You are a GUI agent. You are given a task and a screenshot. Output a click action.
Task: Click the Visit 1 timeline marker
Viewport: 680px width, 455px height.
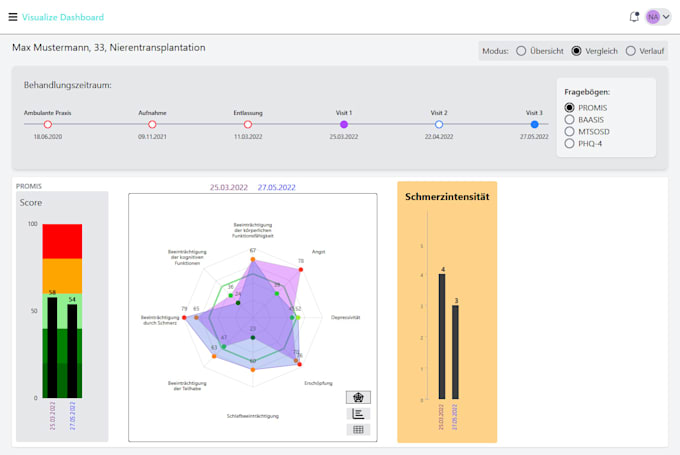coord(343,124)
